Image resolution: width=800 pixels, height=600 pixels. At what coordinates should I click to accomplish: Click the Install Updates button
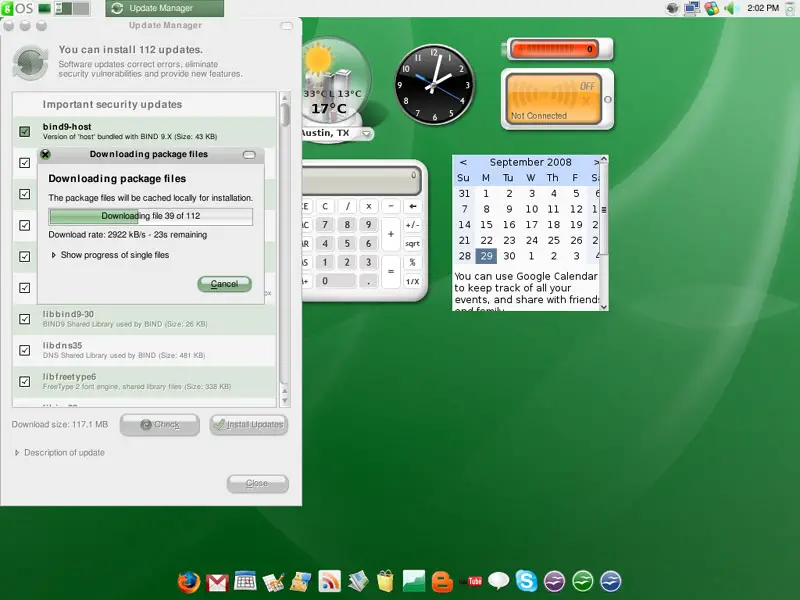(249, 424)
